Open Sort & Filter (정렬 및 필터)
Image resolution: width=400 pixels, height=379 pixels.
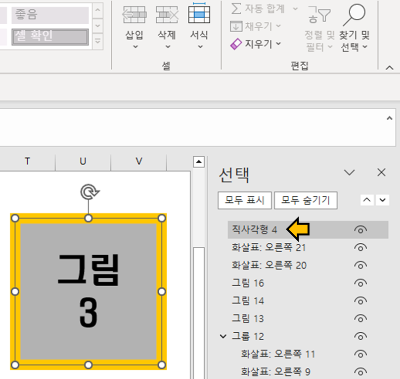click(319, 29)
